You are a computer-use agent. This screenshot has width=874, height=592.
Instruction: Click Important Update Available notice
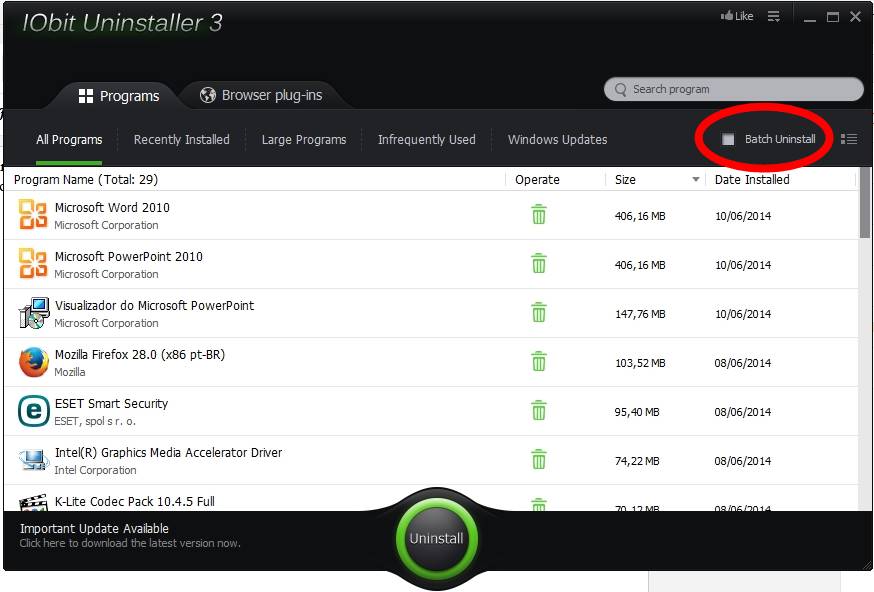coord(94,528)
